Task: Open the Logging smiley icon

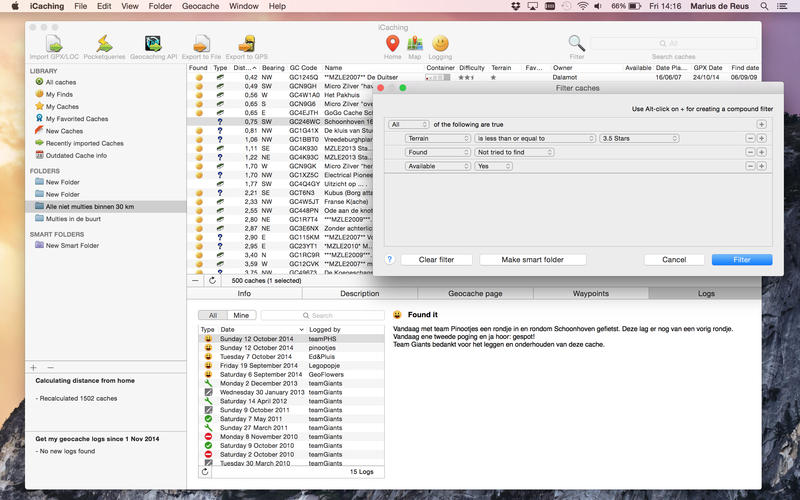Action: (x=440, y=44)
